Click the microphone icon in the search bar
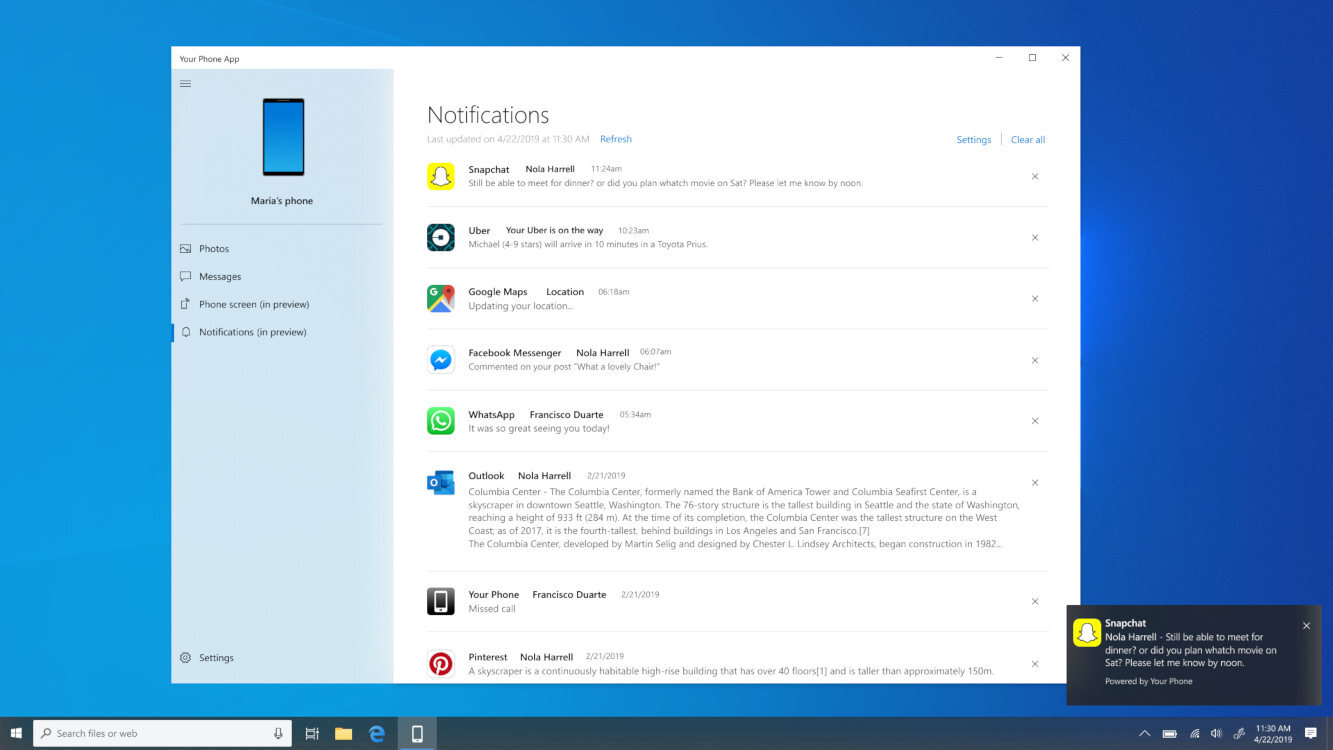 pos(277,733)
